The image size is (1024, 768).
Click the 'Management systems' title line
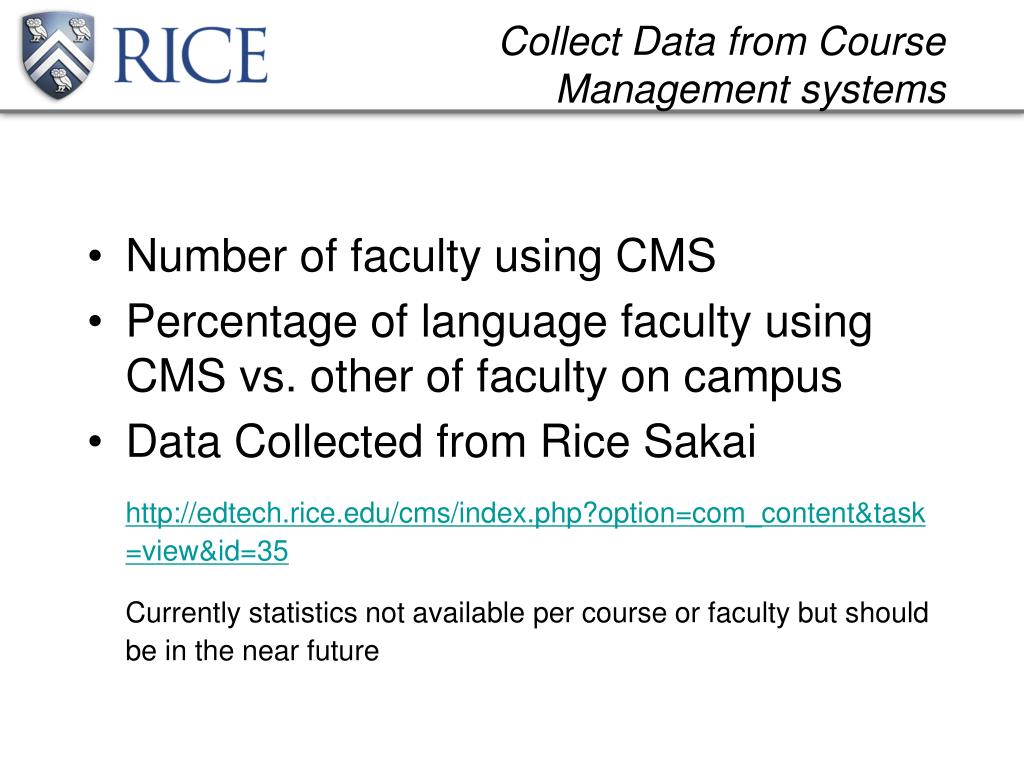(751, 89)
